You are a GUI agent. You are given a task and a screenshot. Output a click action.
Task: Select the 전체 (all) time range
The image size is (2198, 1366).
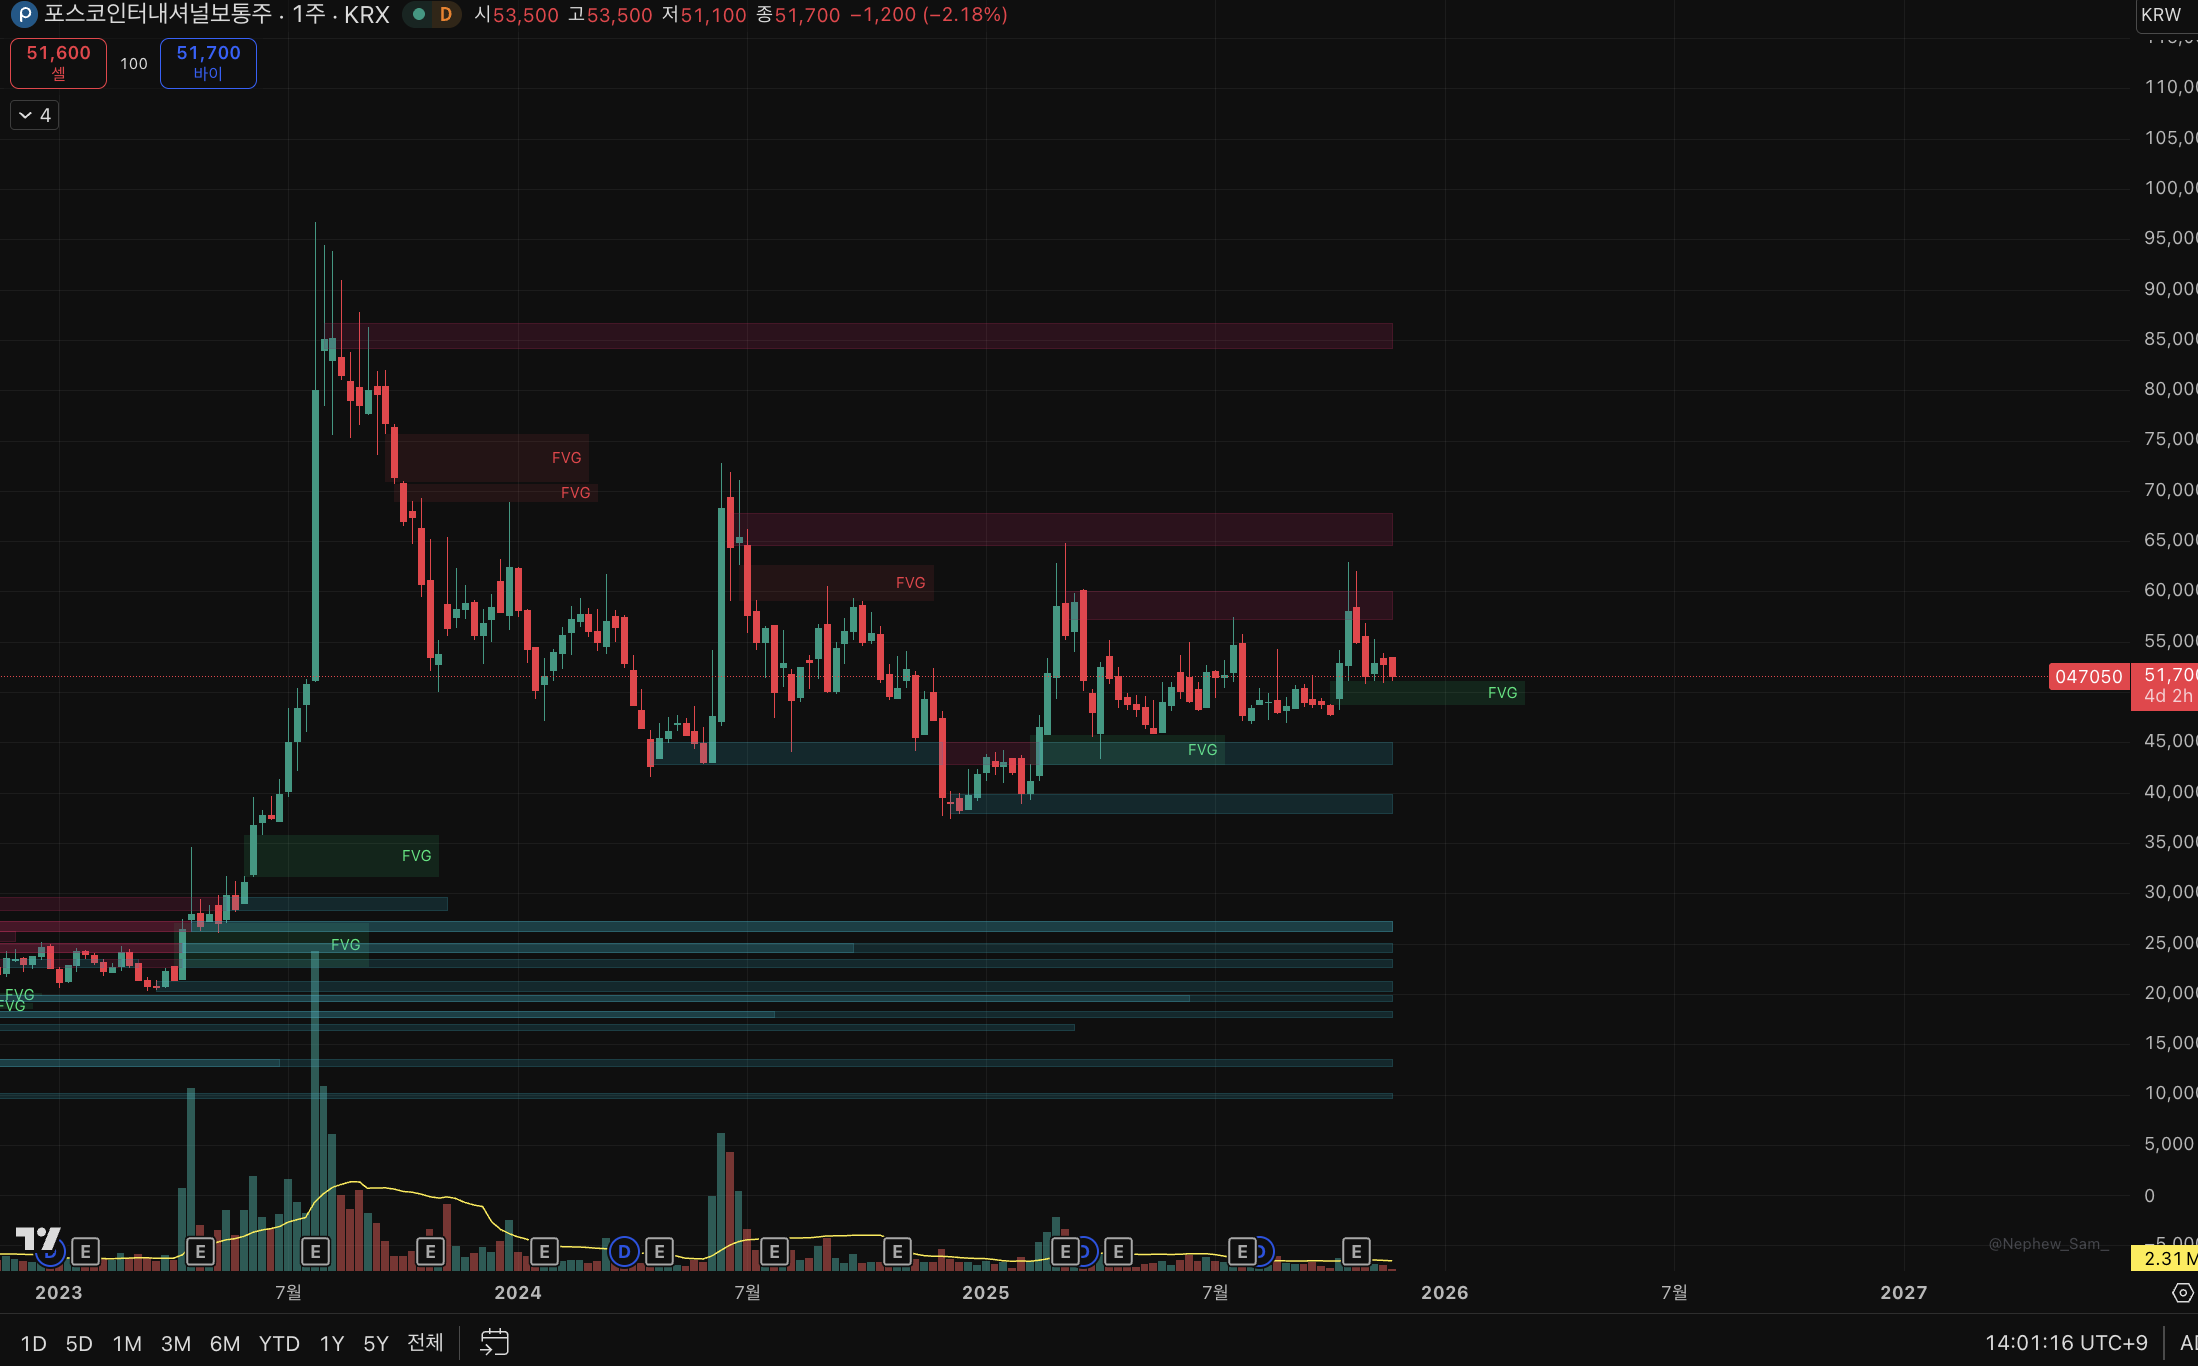click(x=425, y=1342)
